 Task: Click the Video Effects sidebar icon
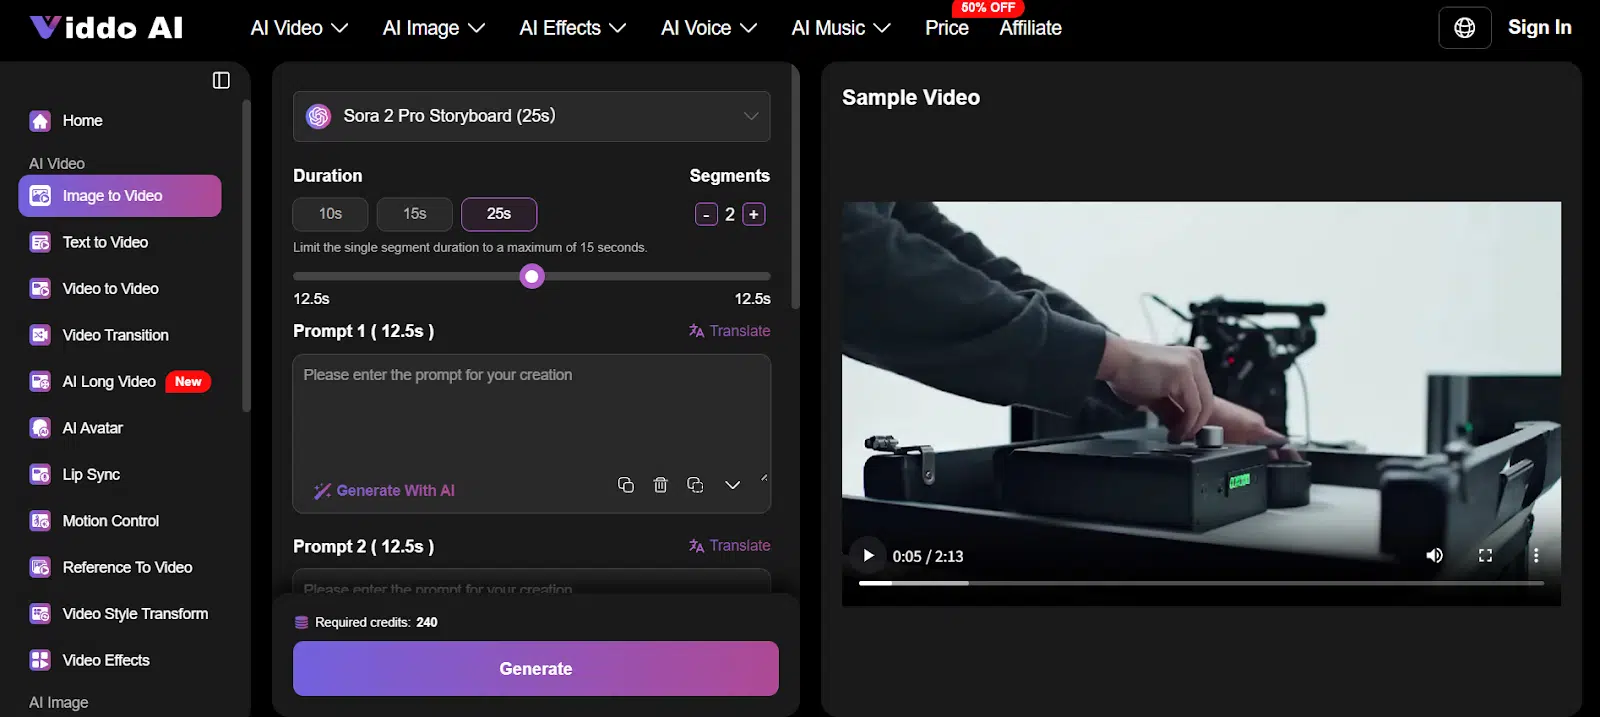point(40,660)
